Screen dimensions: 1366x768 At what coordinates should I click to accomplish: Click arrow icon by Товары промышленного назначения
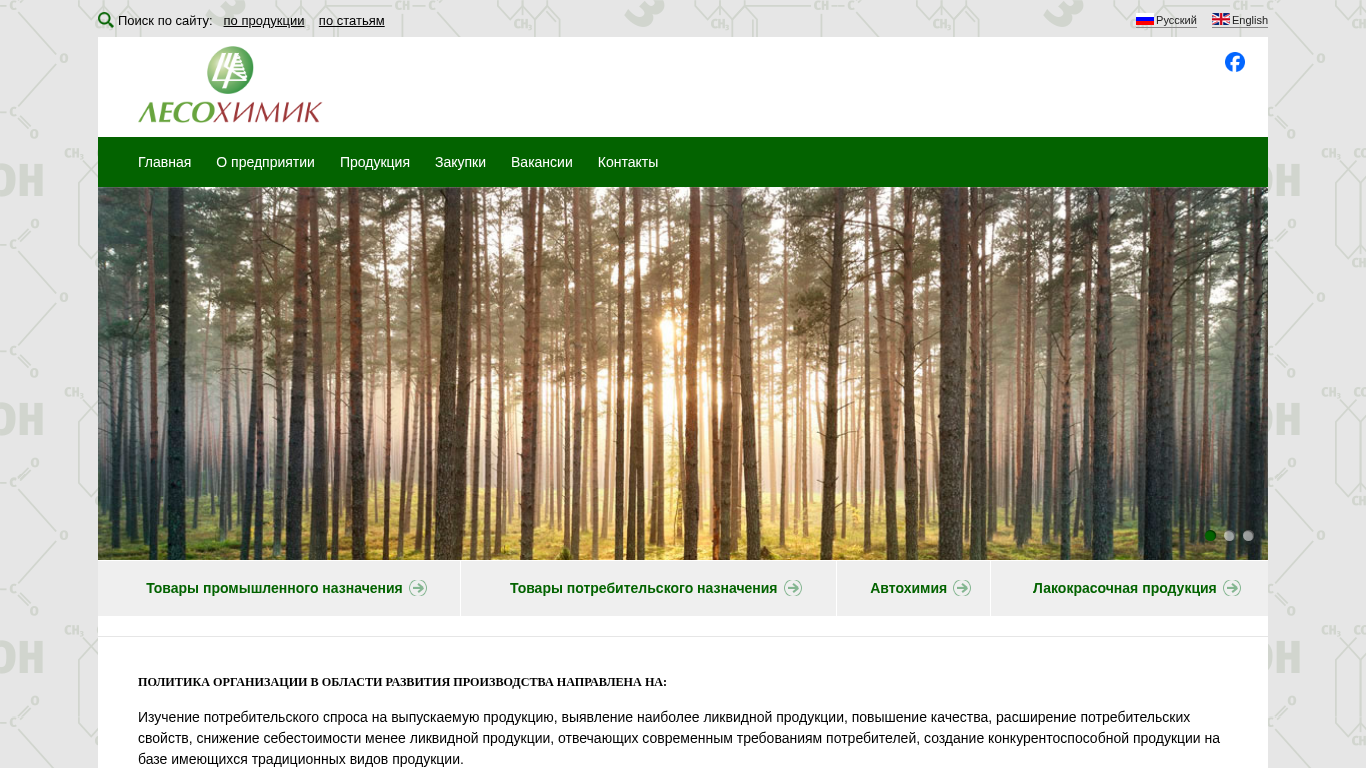click(418, 588)
